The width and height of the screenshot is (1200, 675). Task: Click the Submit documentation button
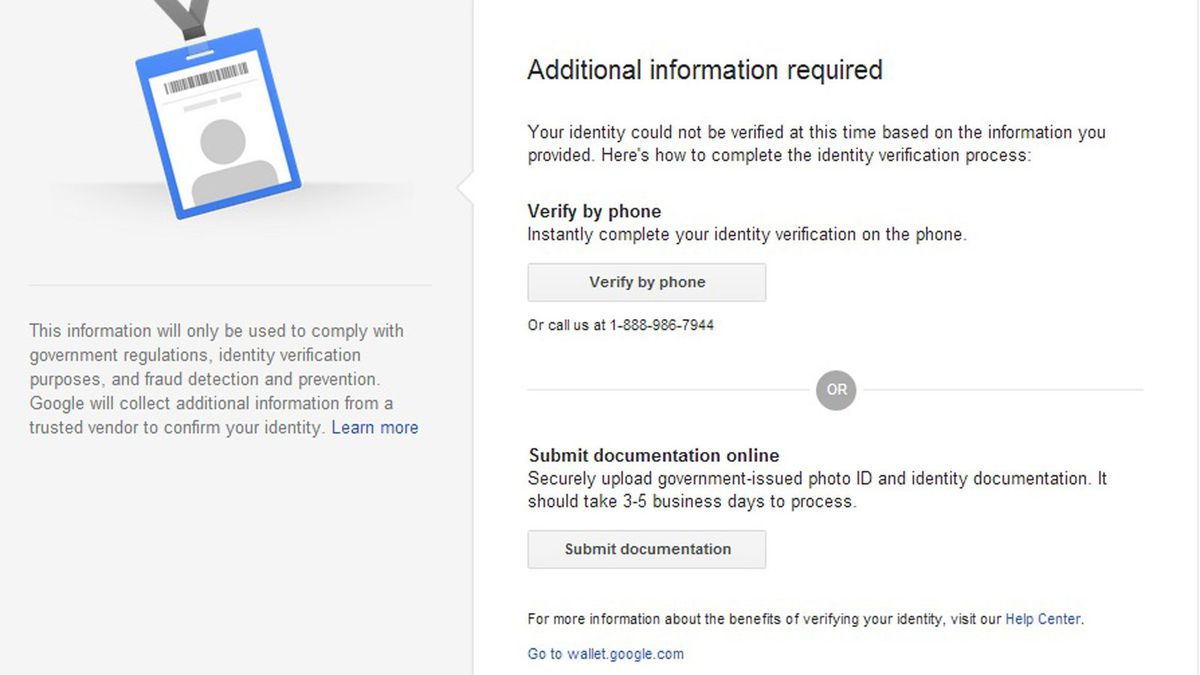click(x=645, y=549)
